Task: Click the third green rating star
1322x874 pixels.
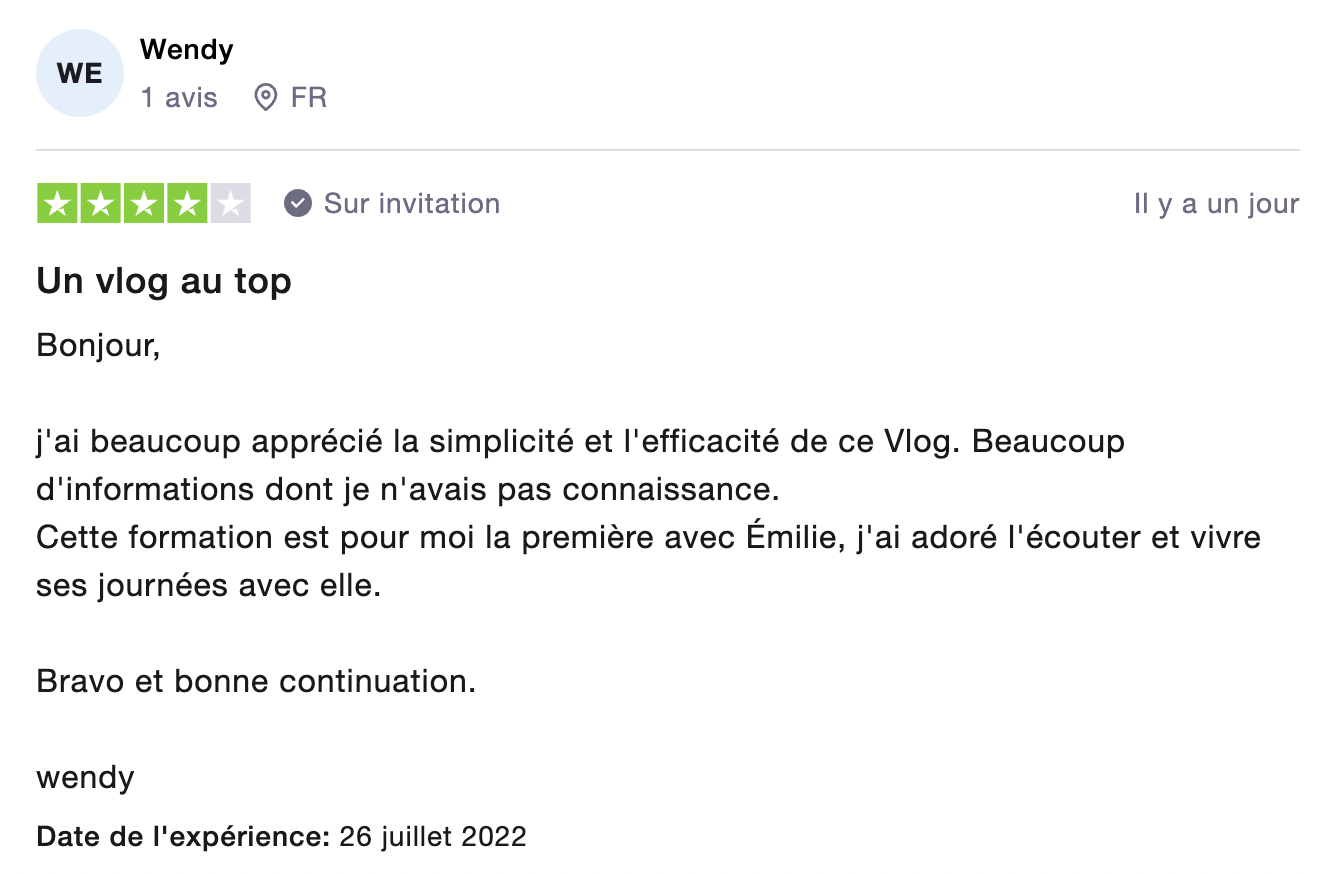Action: (144, 204)
